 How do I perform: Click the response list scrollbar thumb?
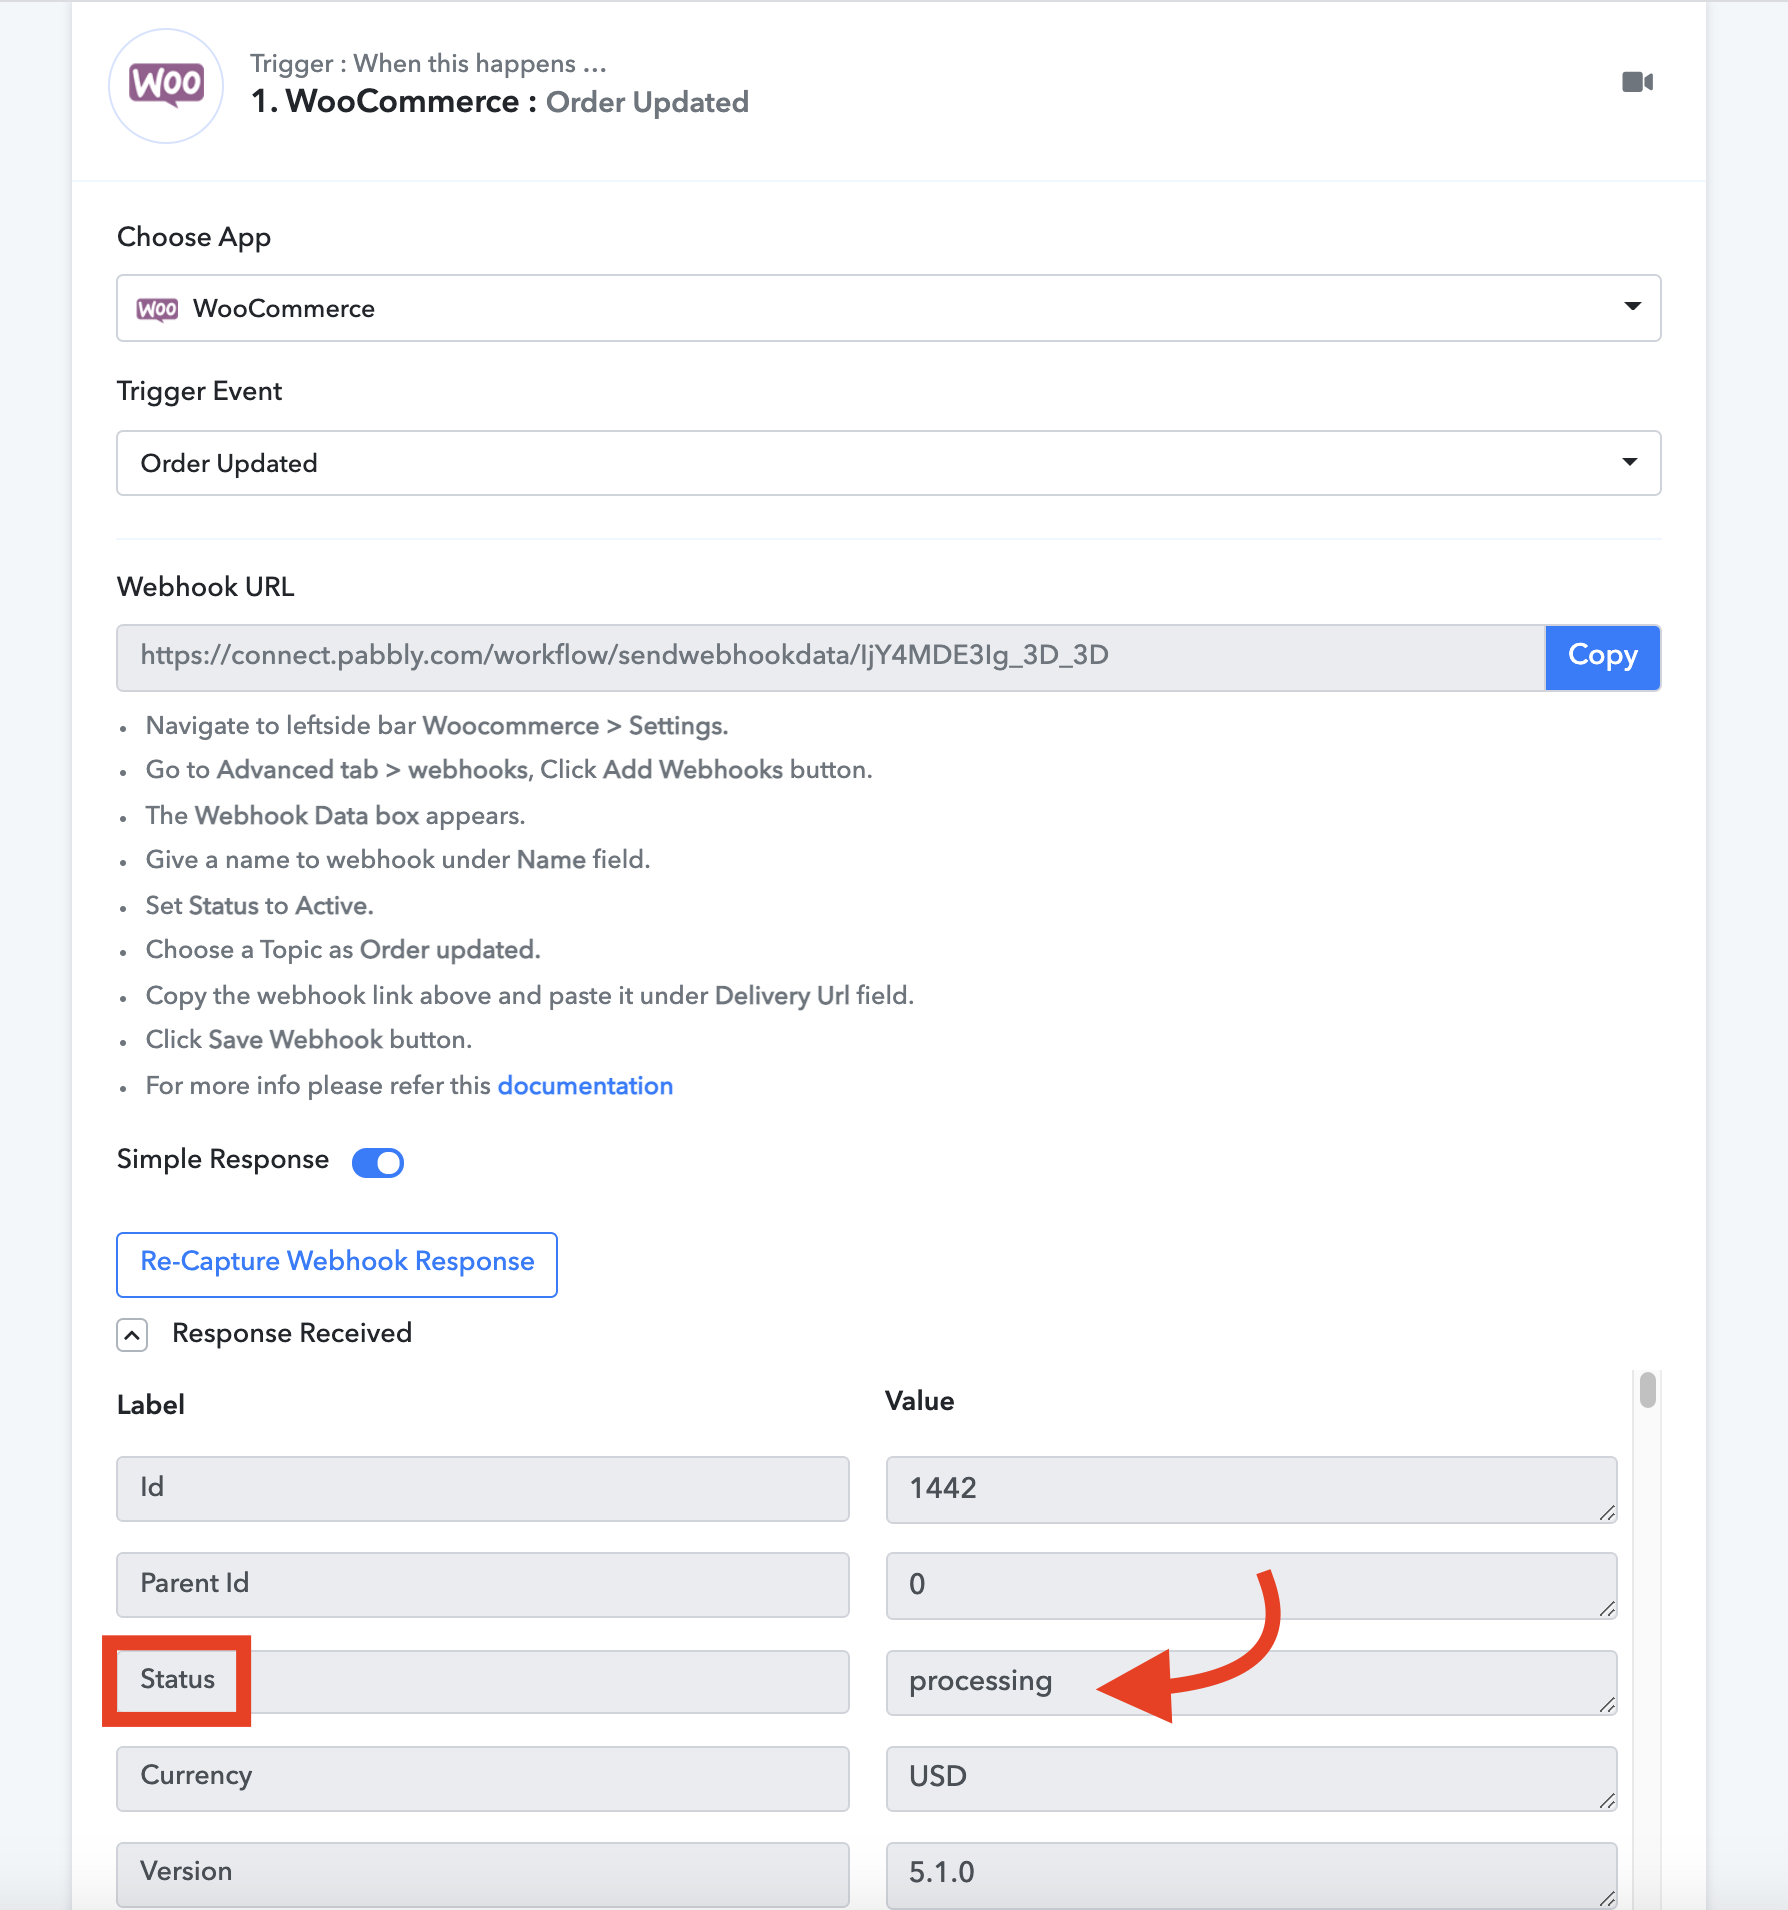tap(1648, 1390)
